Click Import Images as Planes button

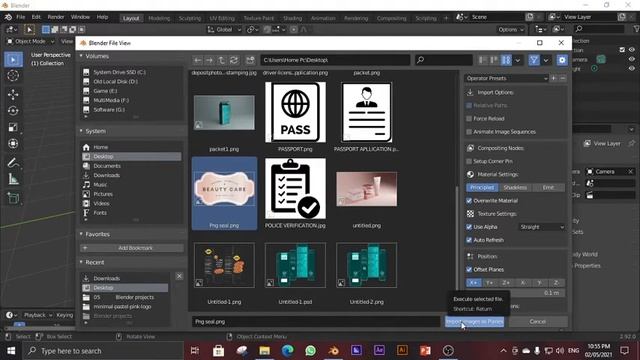(474, 322)
